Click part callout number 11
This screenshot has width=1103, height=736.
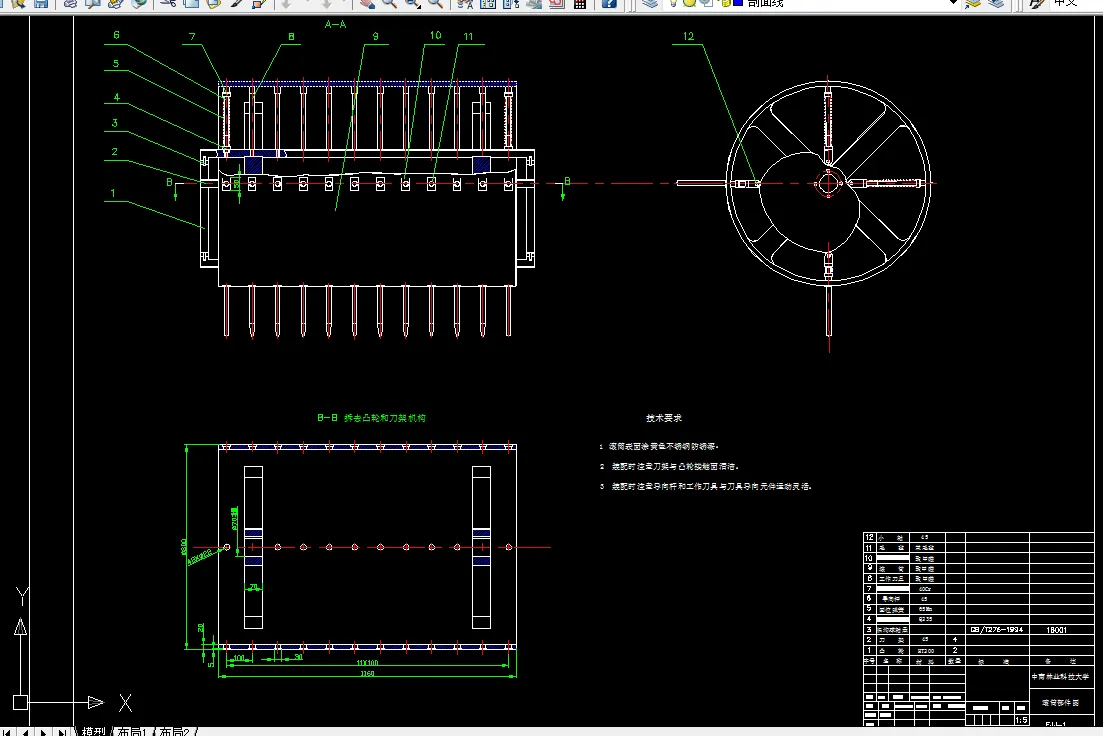tap(468, 36)
